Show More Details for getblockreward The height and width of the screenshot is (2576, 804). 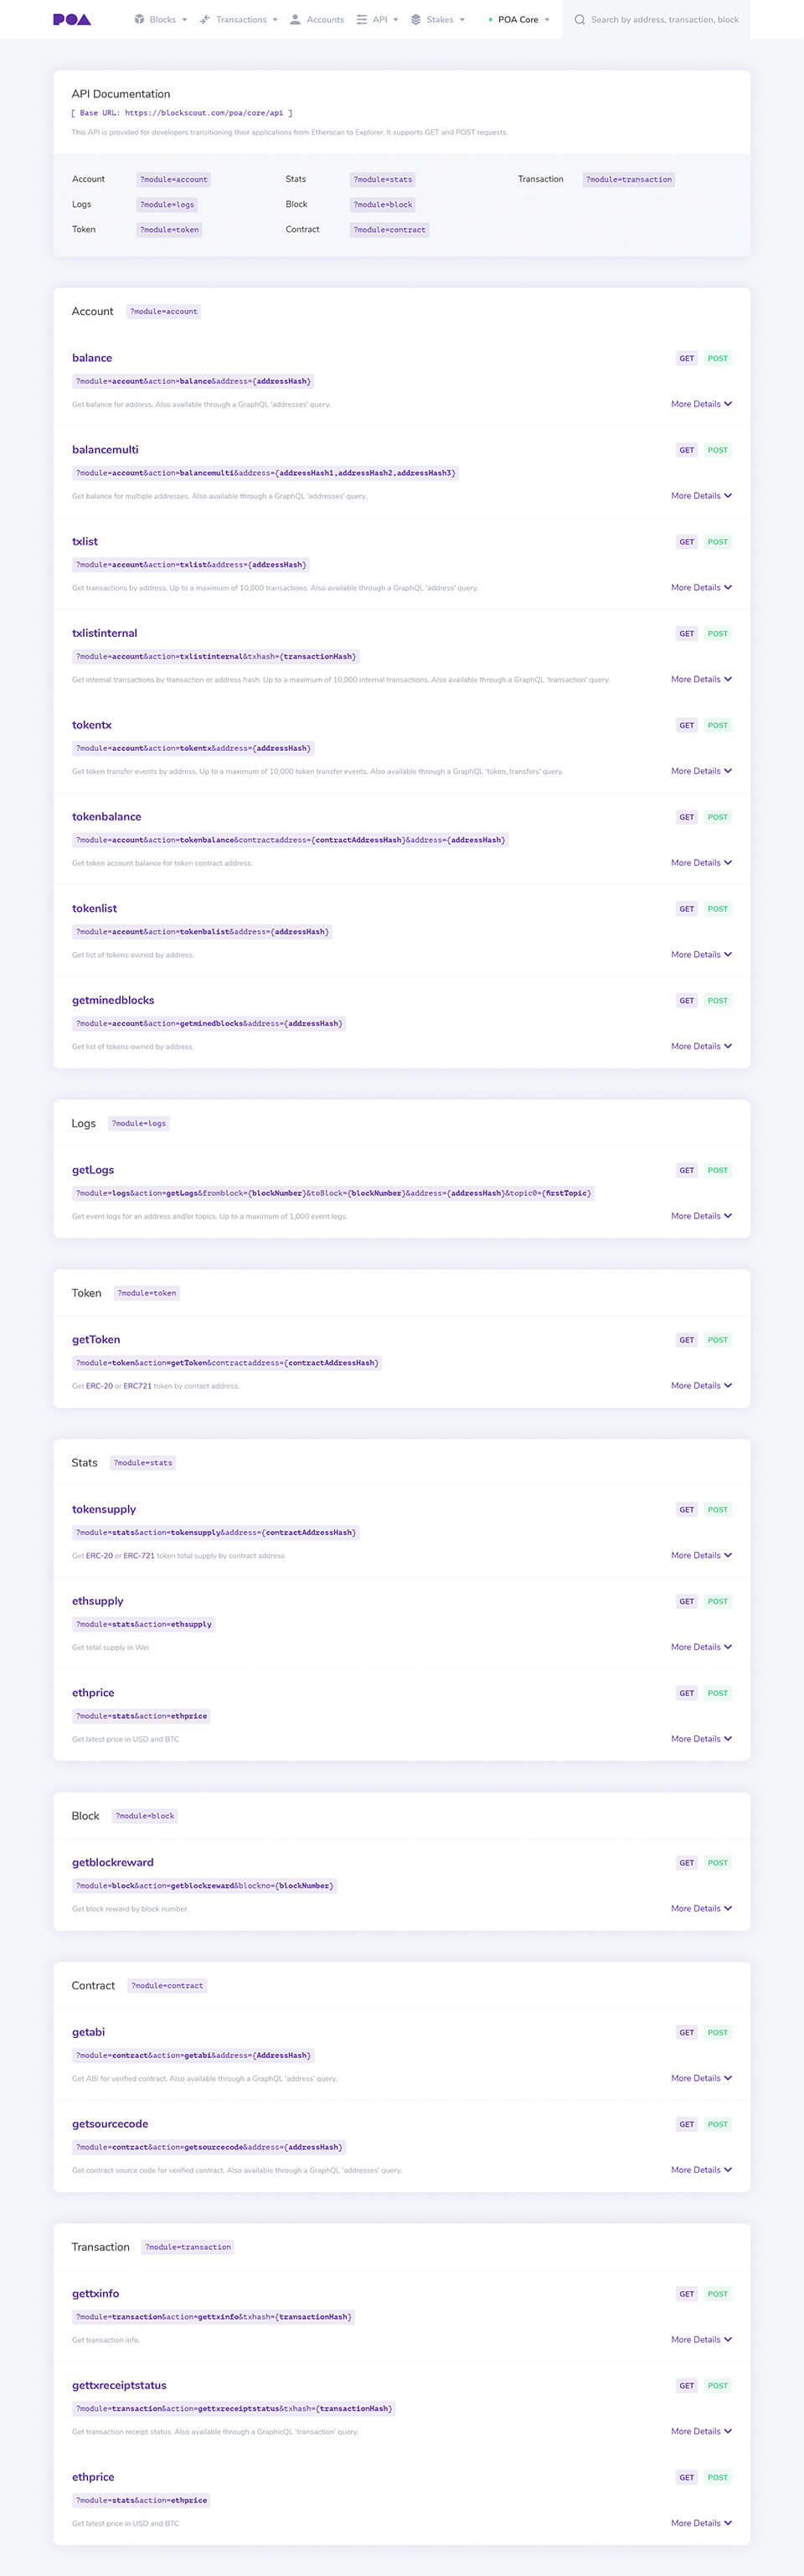pyautogui.click(x=701, y=1908)
